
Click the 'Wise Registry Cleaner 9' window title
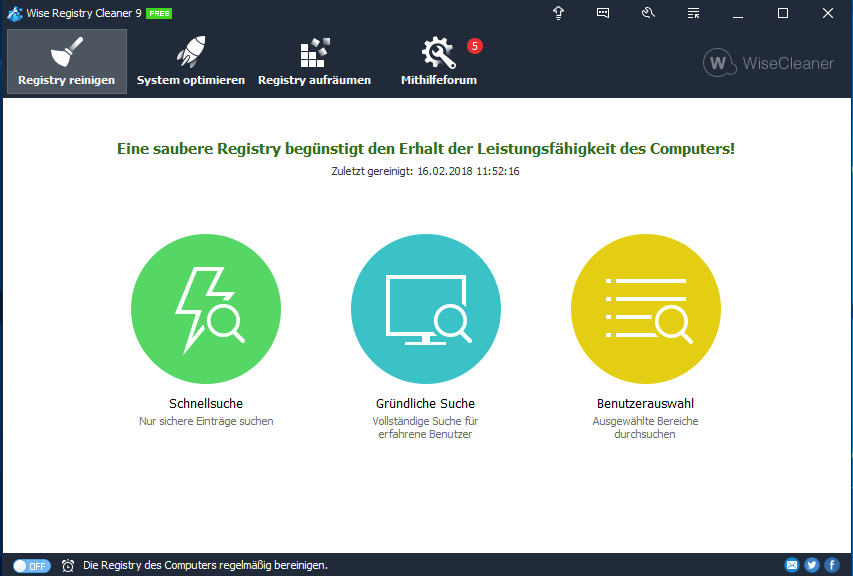point(84,13)
